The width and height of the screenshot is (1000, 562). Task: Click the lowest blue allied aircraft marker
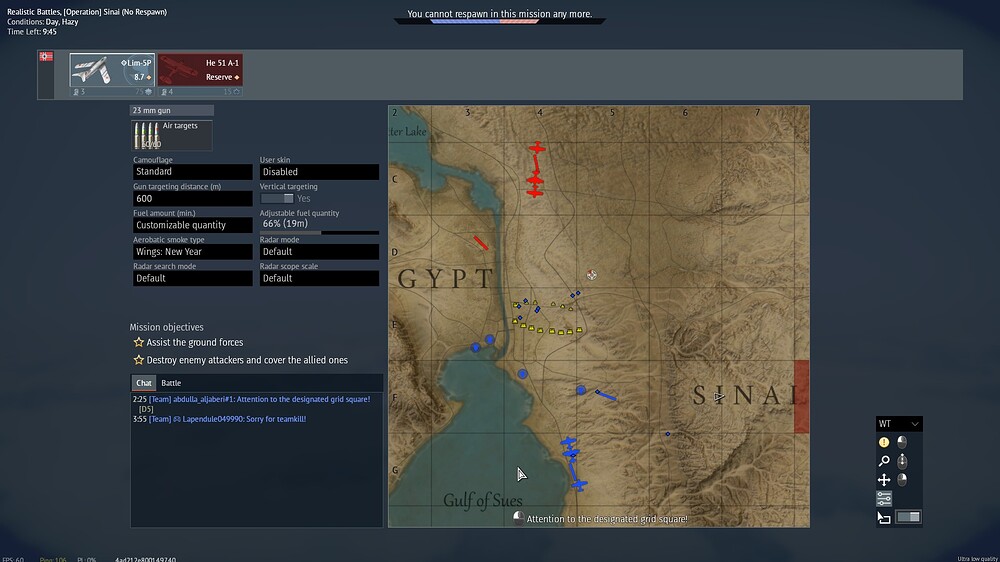coord(578,485)
